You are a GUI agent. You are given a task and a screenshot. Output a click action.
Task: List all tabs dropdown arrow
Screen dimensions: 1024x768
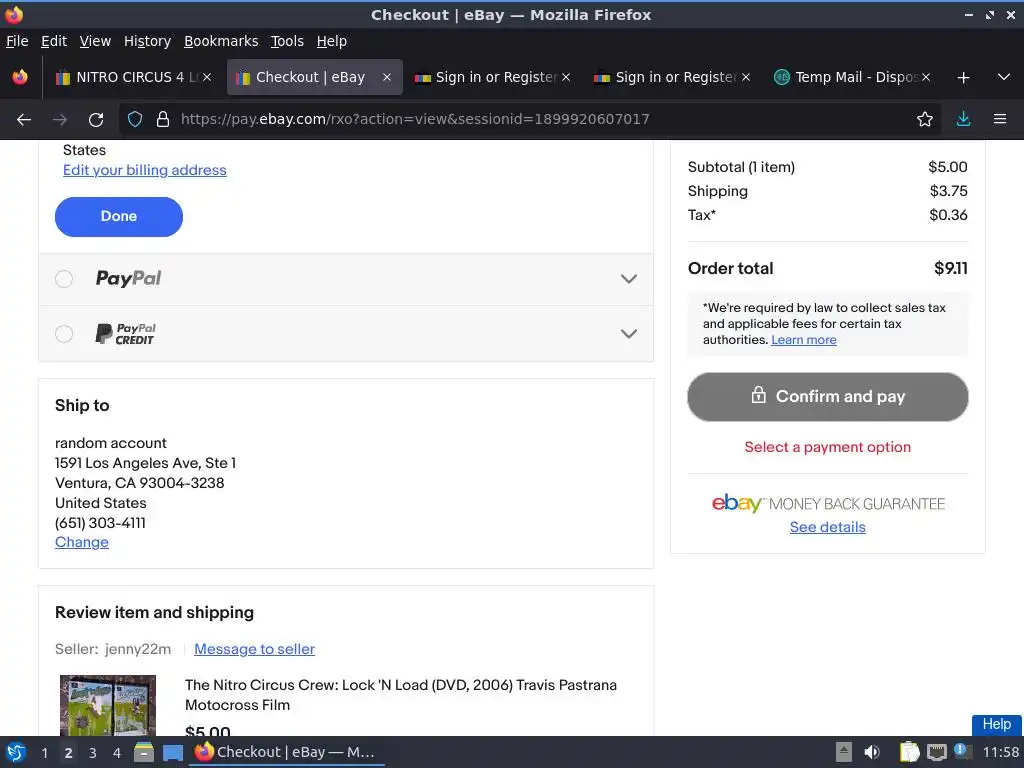[x=1004, y=77]
